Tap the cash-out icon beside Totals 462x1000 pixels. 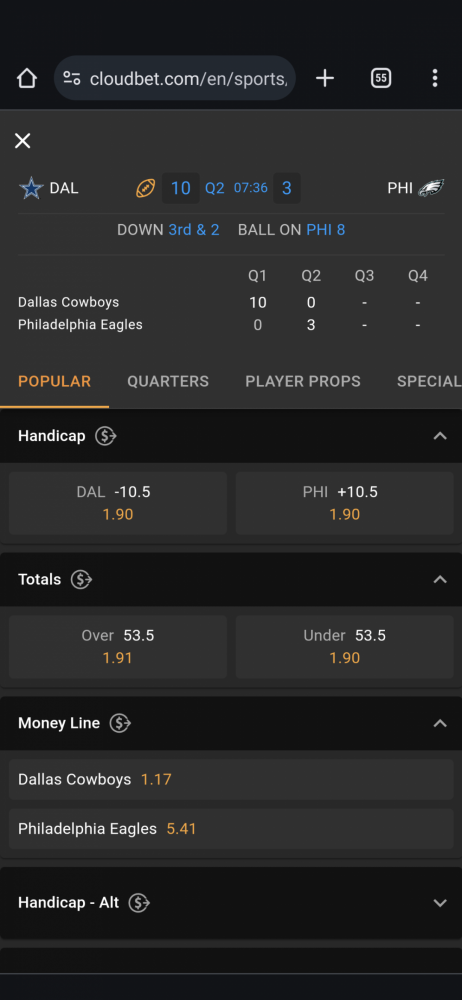[81, 580]
